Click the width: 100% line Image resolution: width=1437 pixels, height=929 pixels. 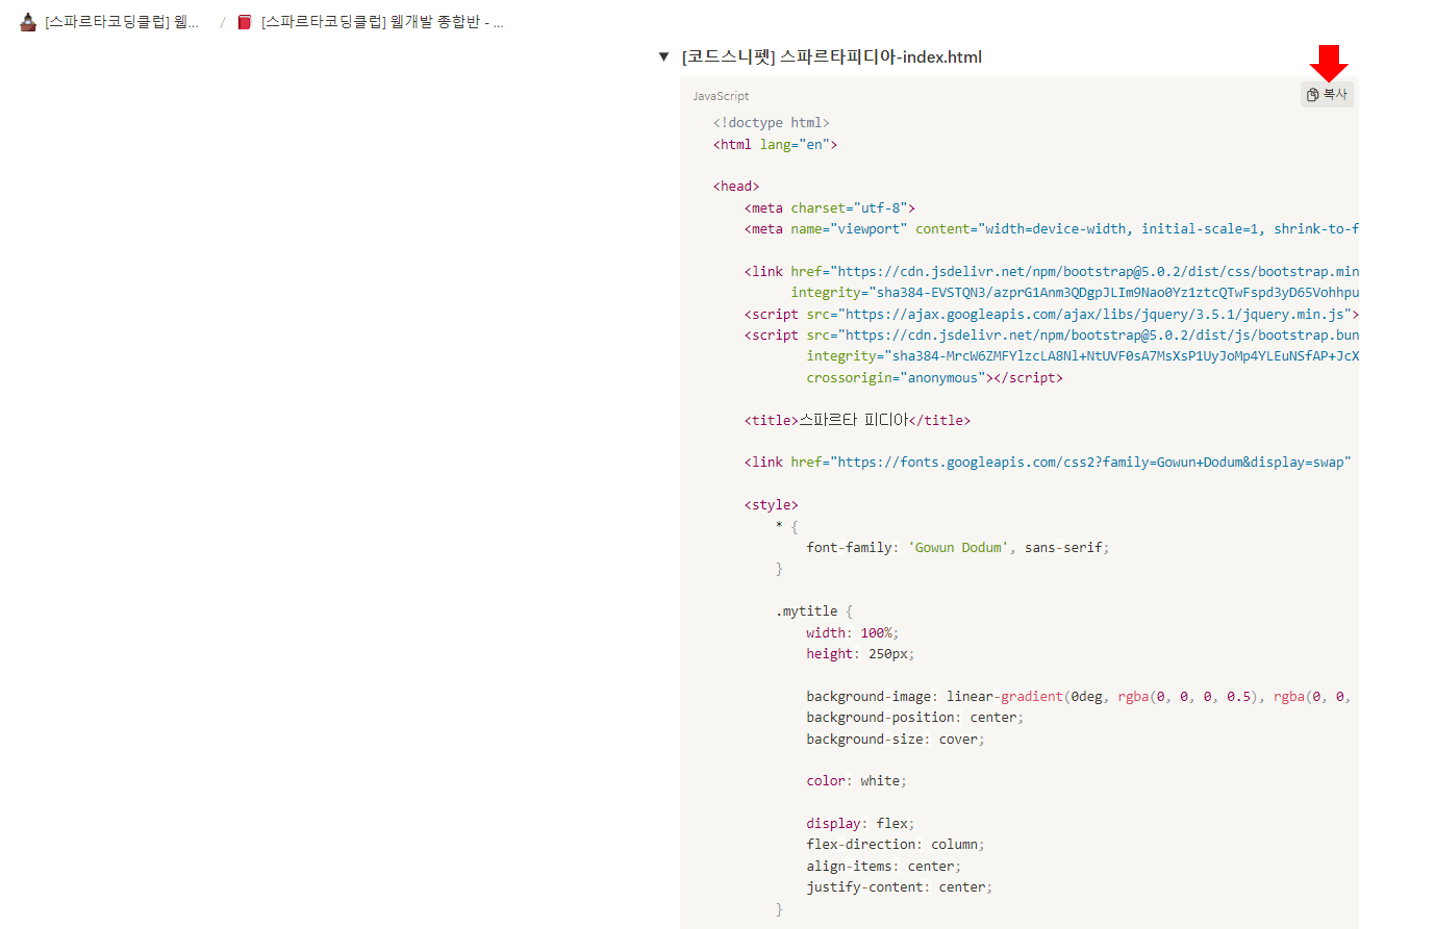[x=852, y=633]
